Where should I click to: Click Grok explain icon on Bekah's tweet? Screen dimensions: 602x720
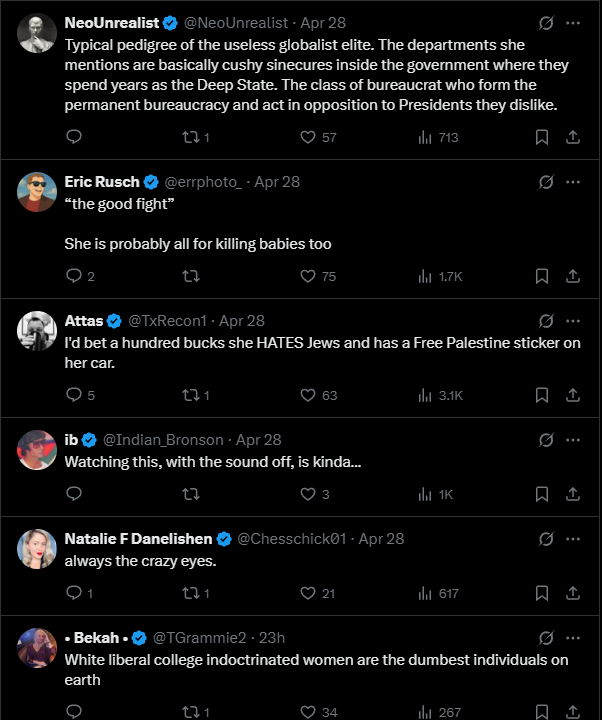tap(546, 638)
